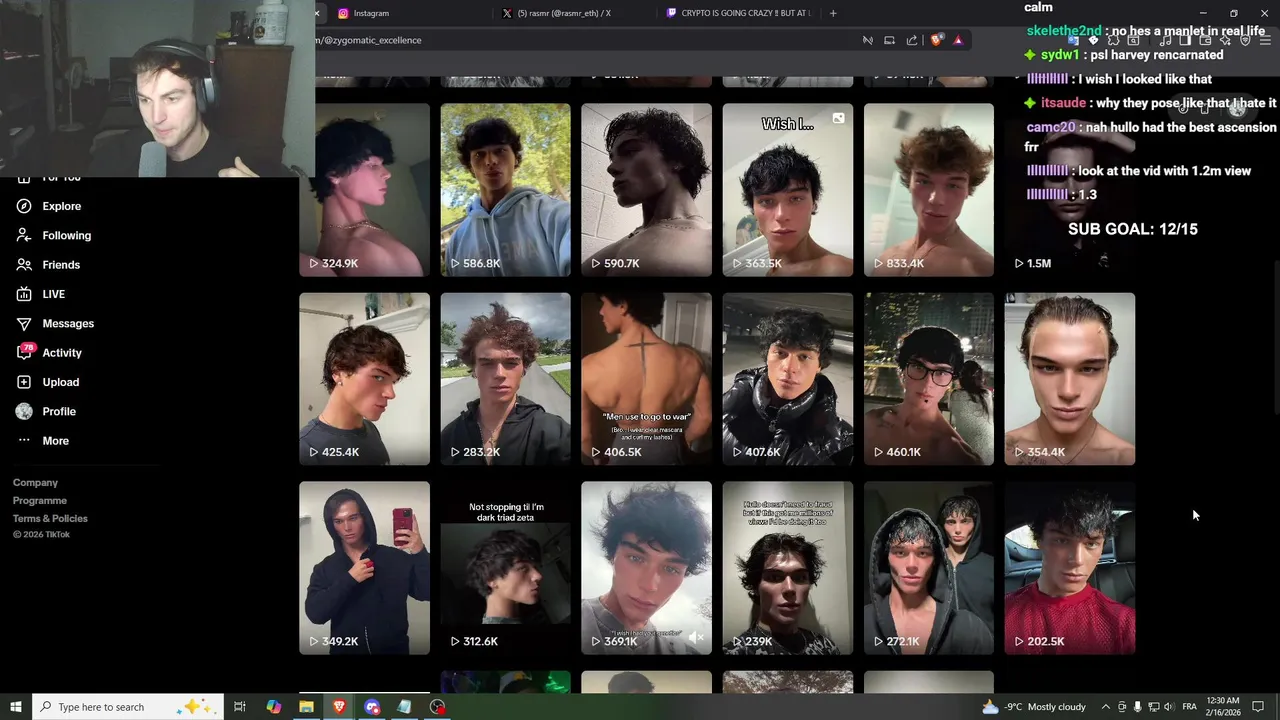Open the volume control tray icon
This screenshot has height=720, width=1280.
click(1167, 707)
